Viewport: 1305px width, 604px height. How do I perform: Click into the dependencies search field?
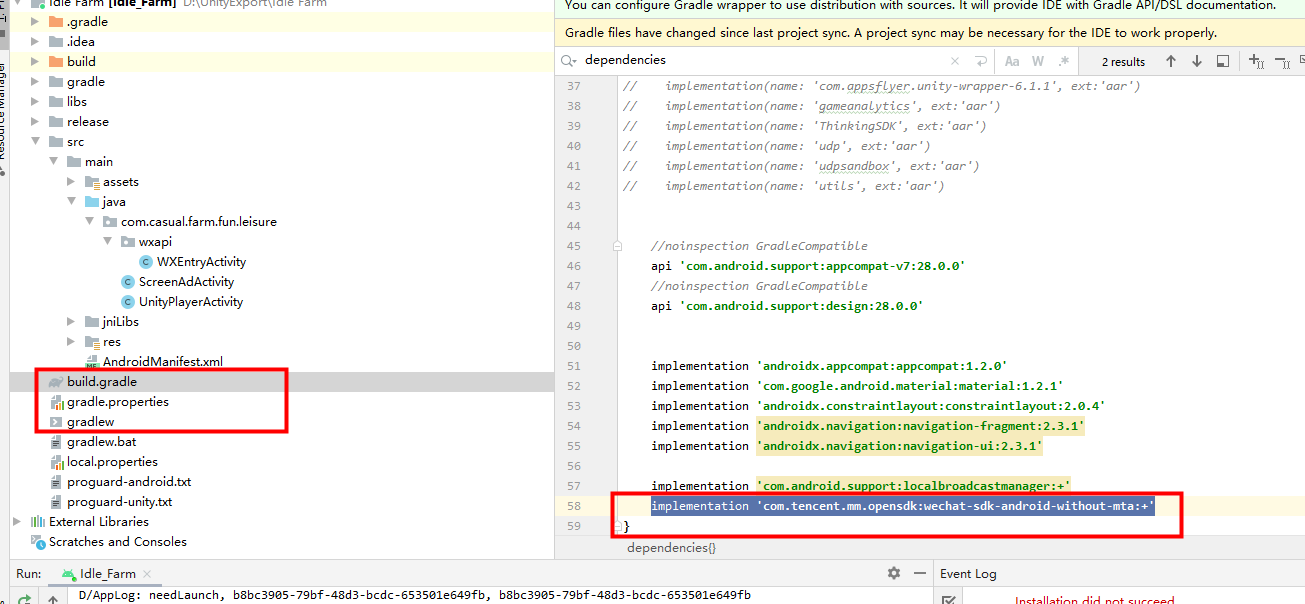(760, 61)
